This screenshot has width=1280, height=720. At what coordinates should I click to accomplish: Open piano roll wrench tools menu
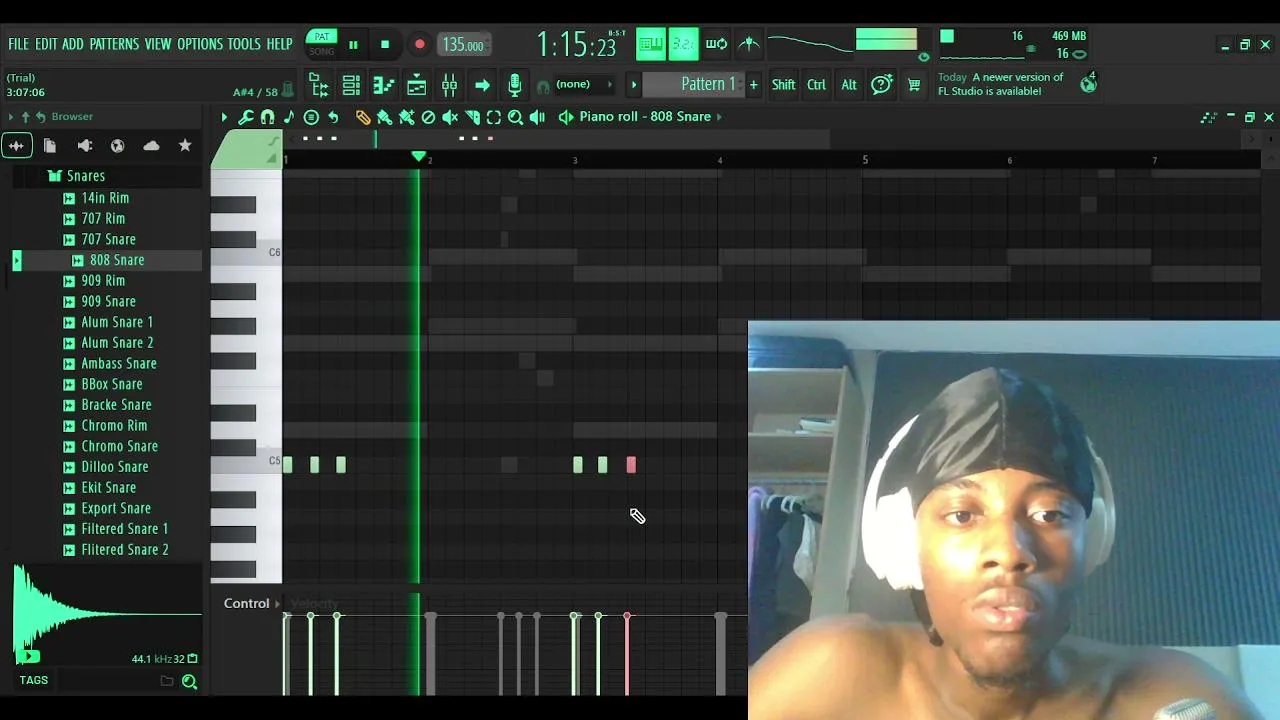click(x=246, y=117)
